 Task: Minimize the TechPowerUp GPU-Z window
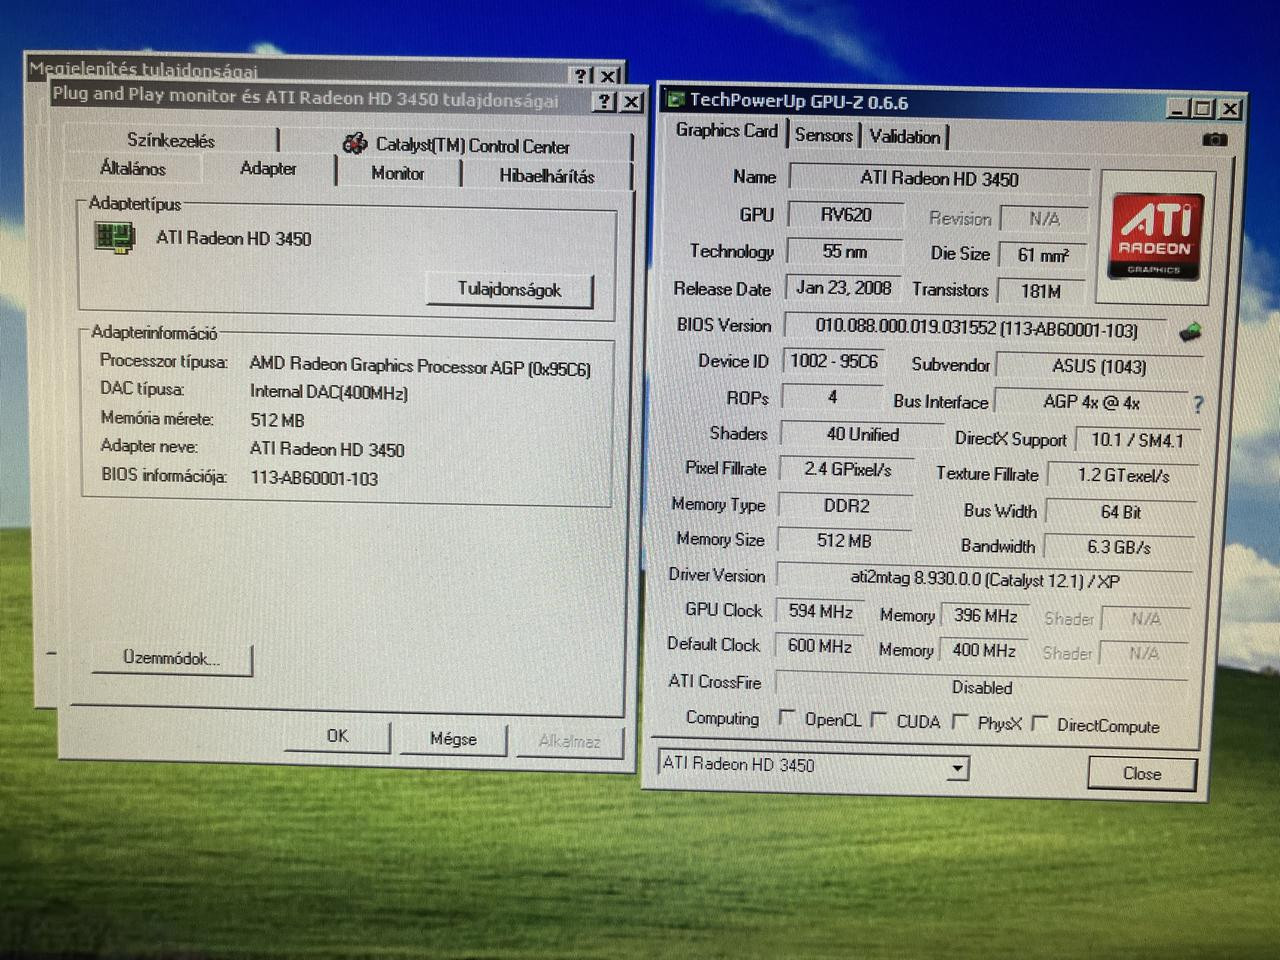[x=1178, y=109]
